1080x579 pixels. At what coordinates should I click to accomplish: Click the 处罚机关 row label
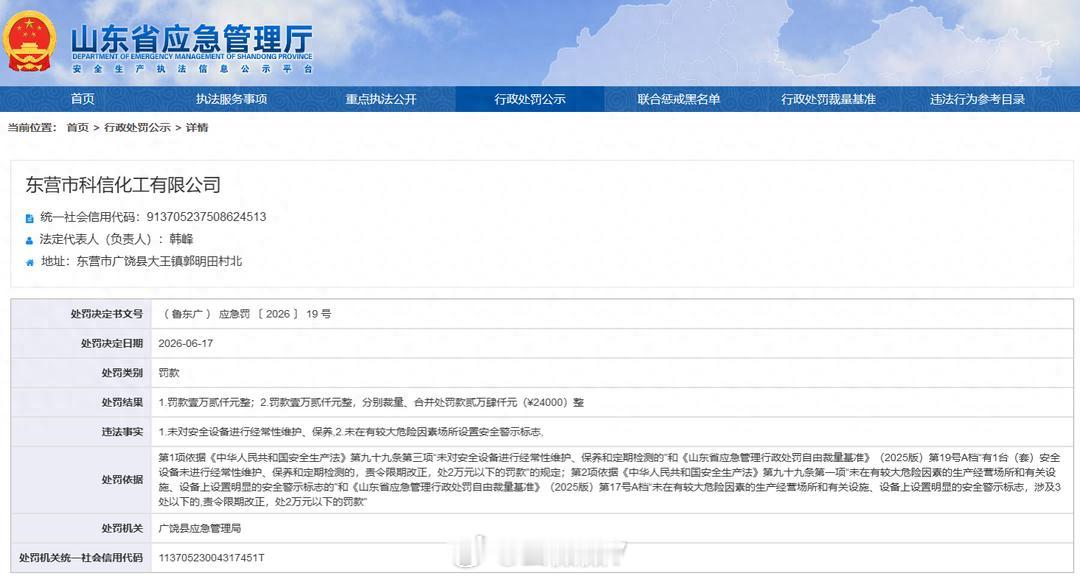(x=123, y=529)
